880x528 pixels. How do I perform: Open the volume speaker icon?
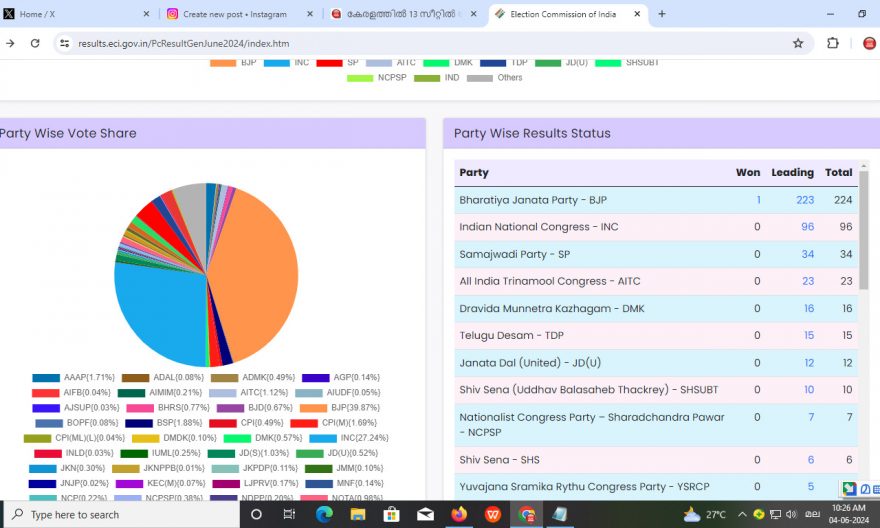coord(791,515)
